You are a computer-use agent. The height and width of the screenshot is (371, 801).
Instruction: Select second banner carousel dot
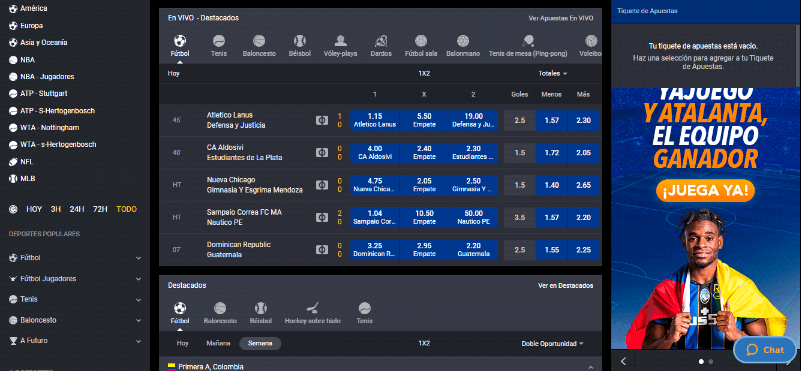(711, 361)
